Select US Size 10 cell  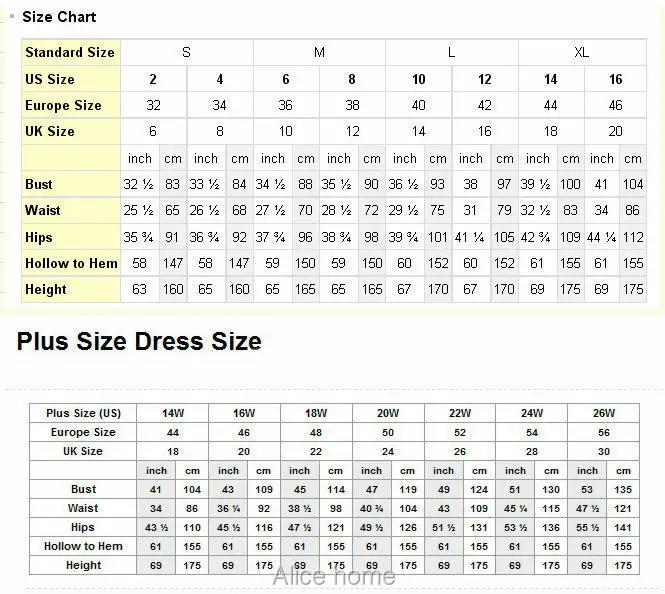pyautogui.click(x=419, y=79)
